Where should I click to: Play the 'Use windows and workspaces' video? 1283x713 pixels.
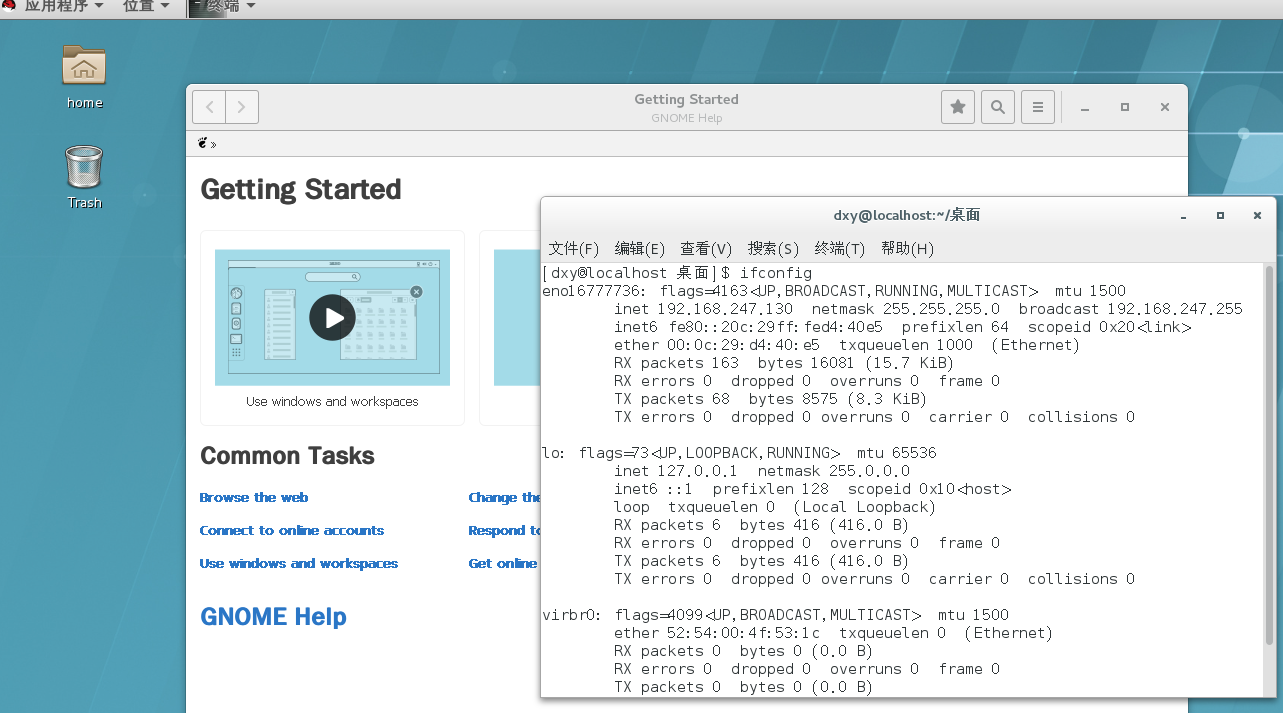click(331, 317)
